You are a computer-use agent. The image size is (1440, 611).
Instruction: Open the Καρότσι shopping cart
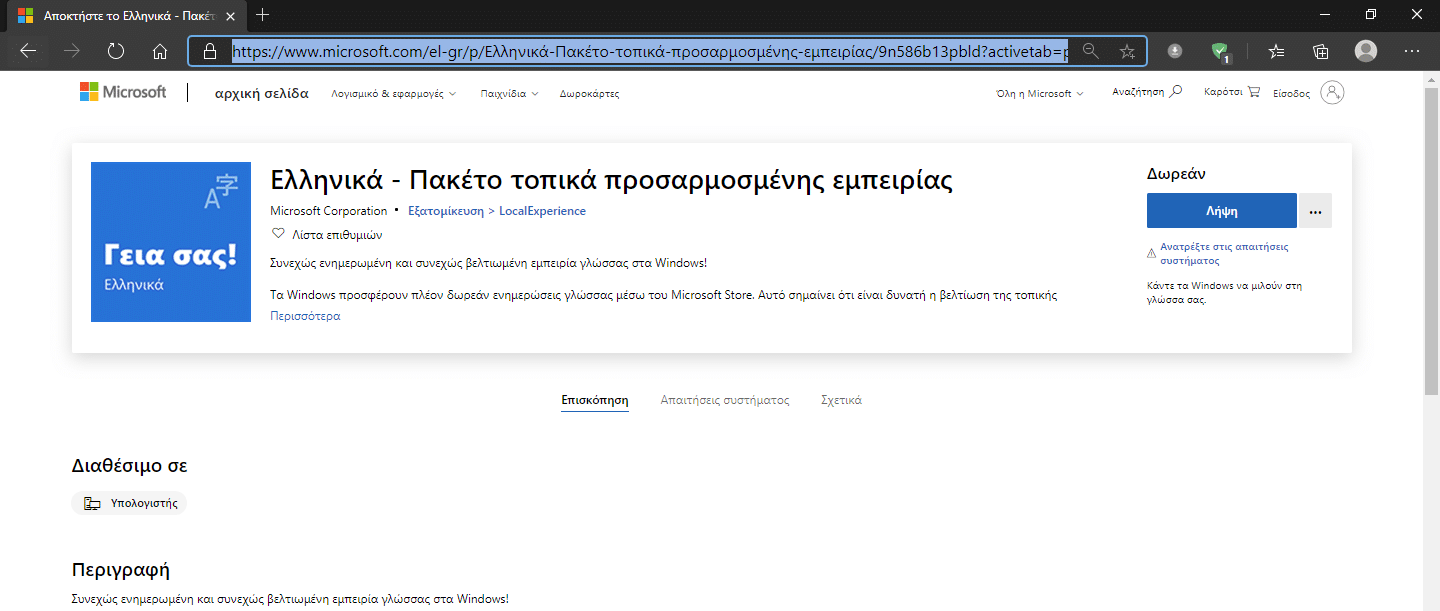tap(1232, 91)
